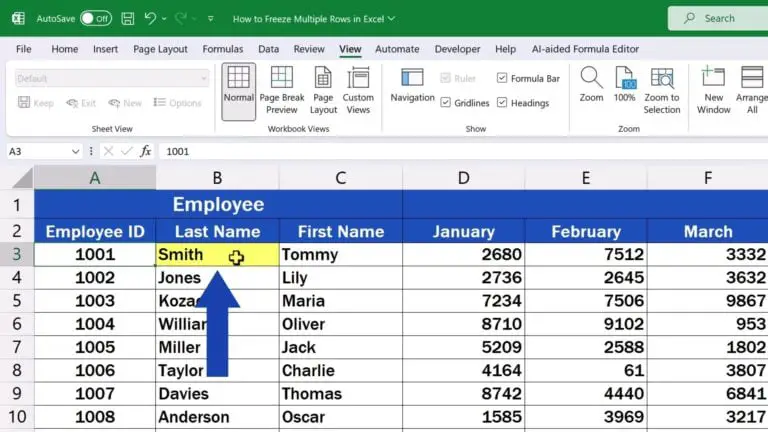Open the Formulas ribbon tab
The height and width of the screenshot is (432, 768).
[222, 48]
